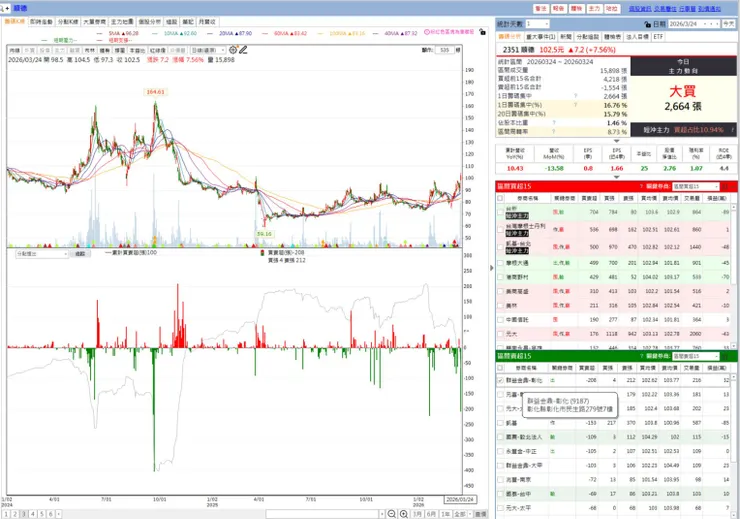Check the box for 港商野村 row
This screenshot has height=519, width=740.
tap(501, 277)
